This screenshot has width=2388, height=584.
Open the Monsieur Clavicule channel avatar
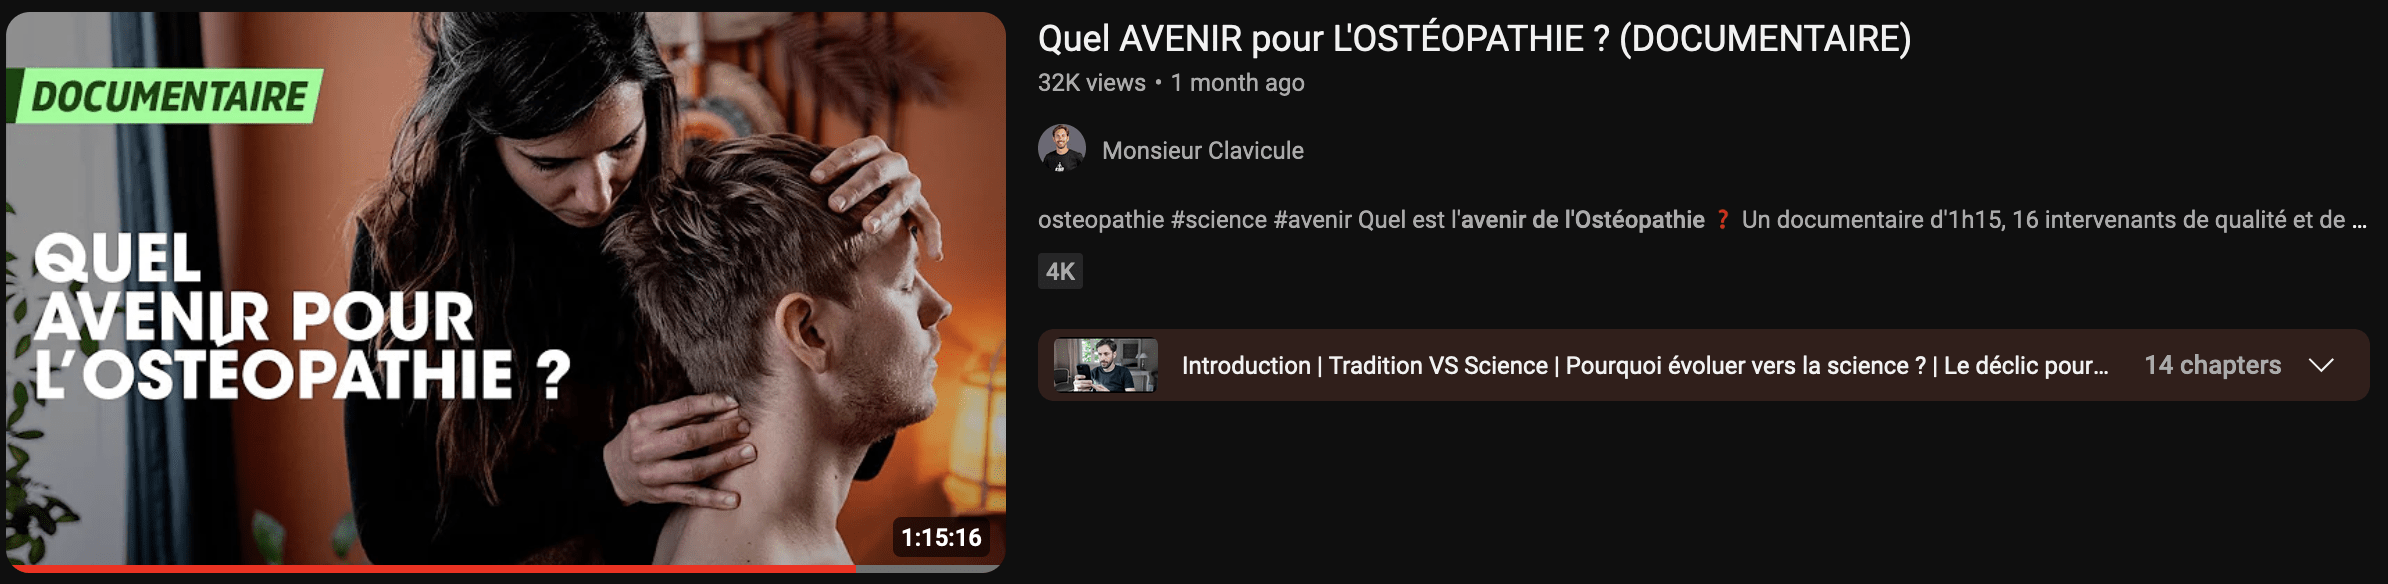click(1062, 149)
